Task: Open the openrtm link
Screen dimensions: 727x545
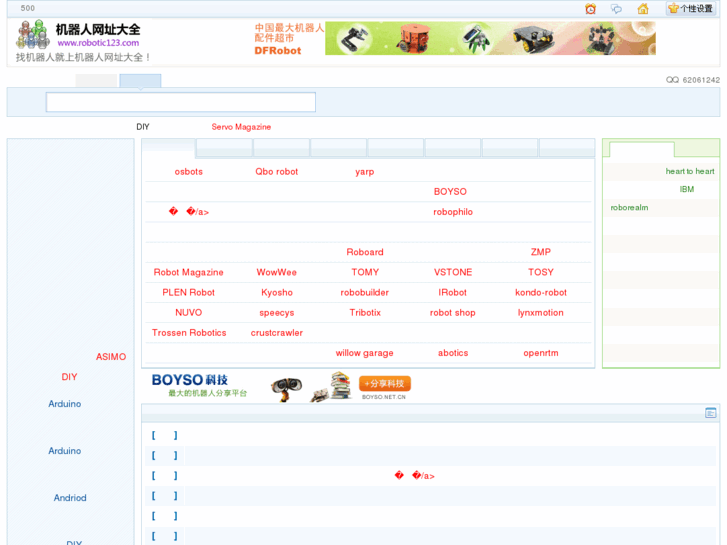Action: [541, 353]
